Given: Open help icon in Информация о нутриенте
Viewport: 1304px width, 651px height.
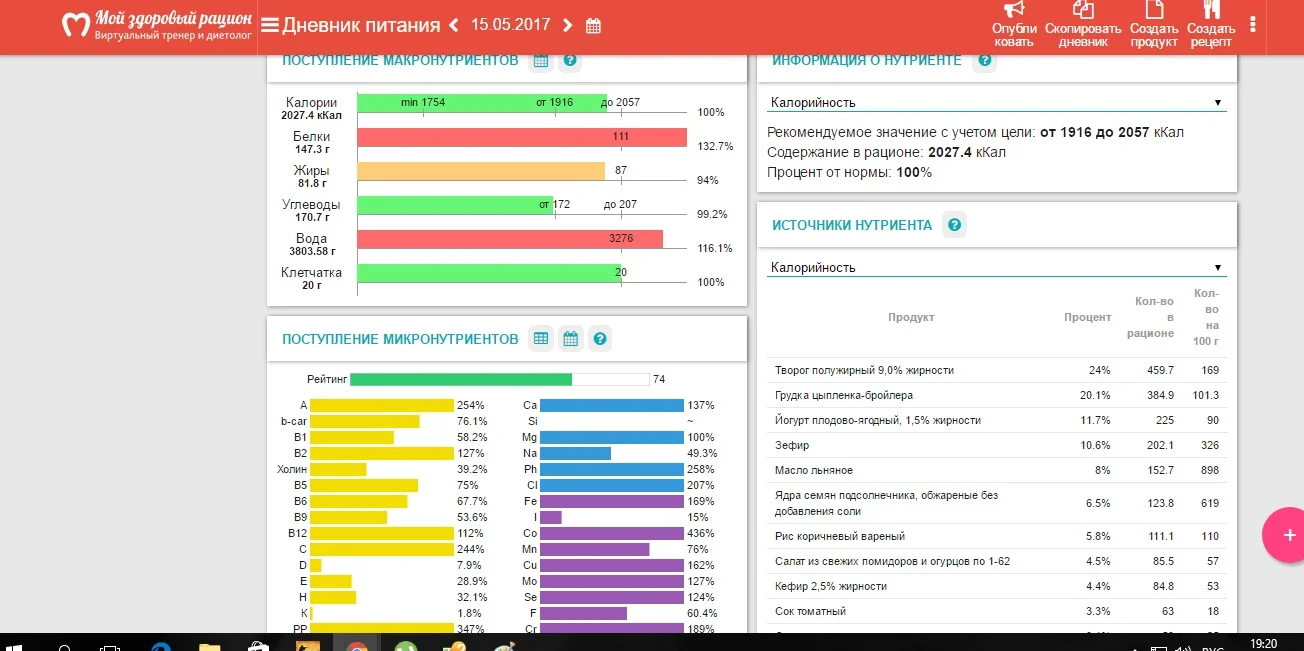Looking at the screenshot, I should [x=983, y=60].
